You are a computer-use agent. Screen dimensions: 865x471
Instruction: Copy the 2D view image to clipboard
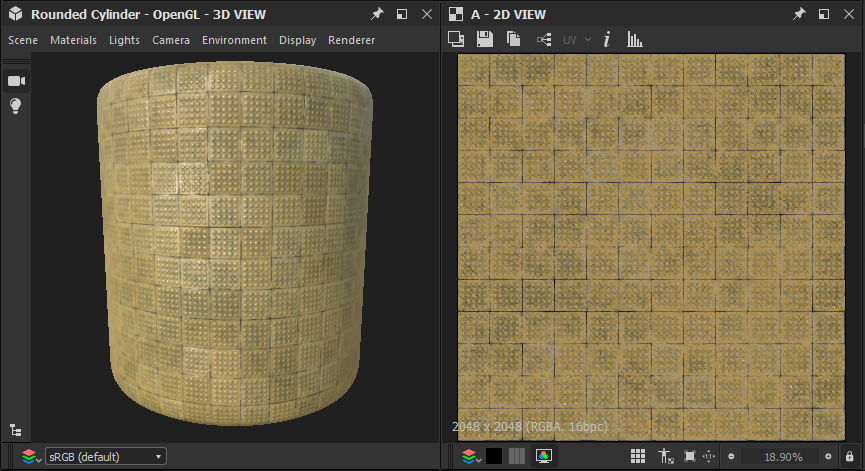coord(514,40)
